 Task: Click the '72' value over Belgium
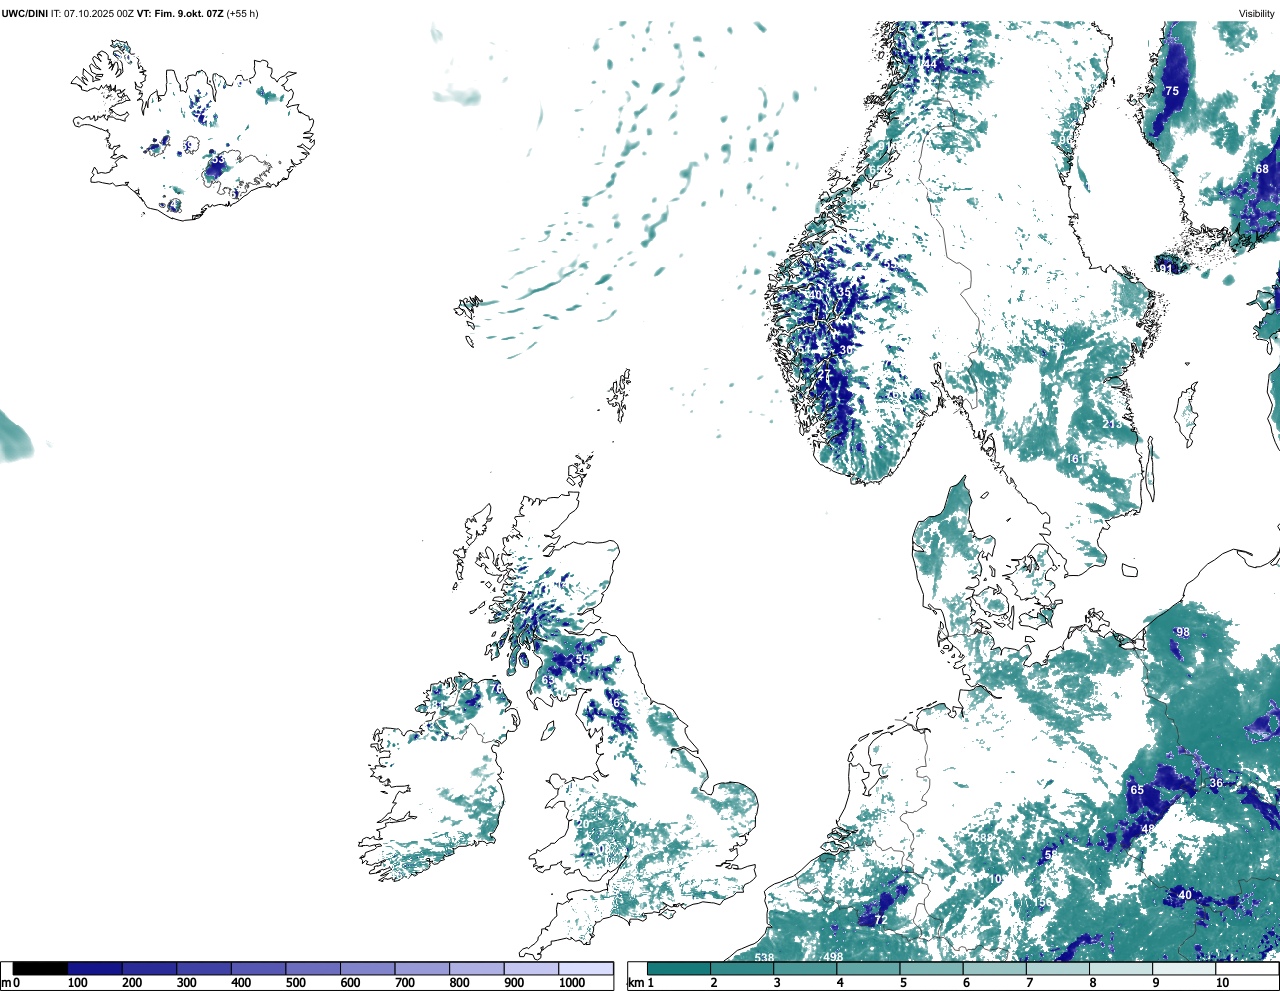coord(881,920)
